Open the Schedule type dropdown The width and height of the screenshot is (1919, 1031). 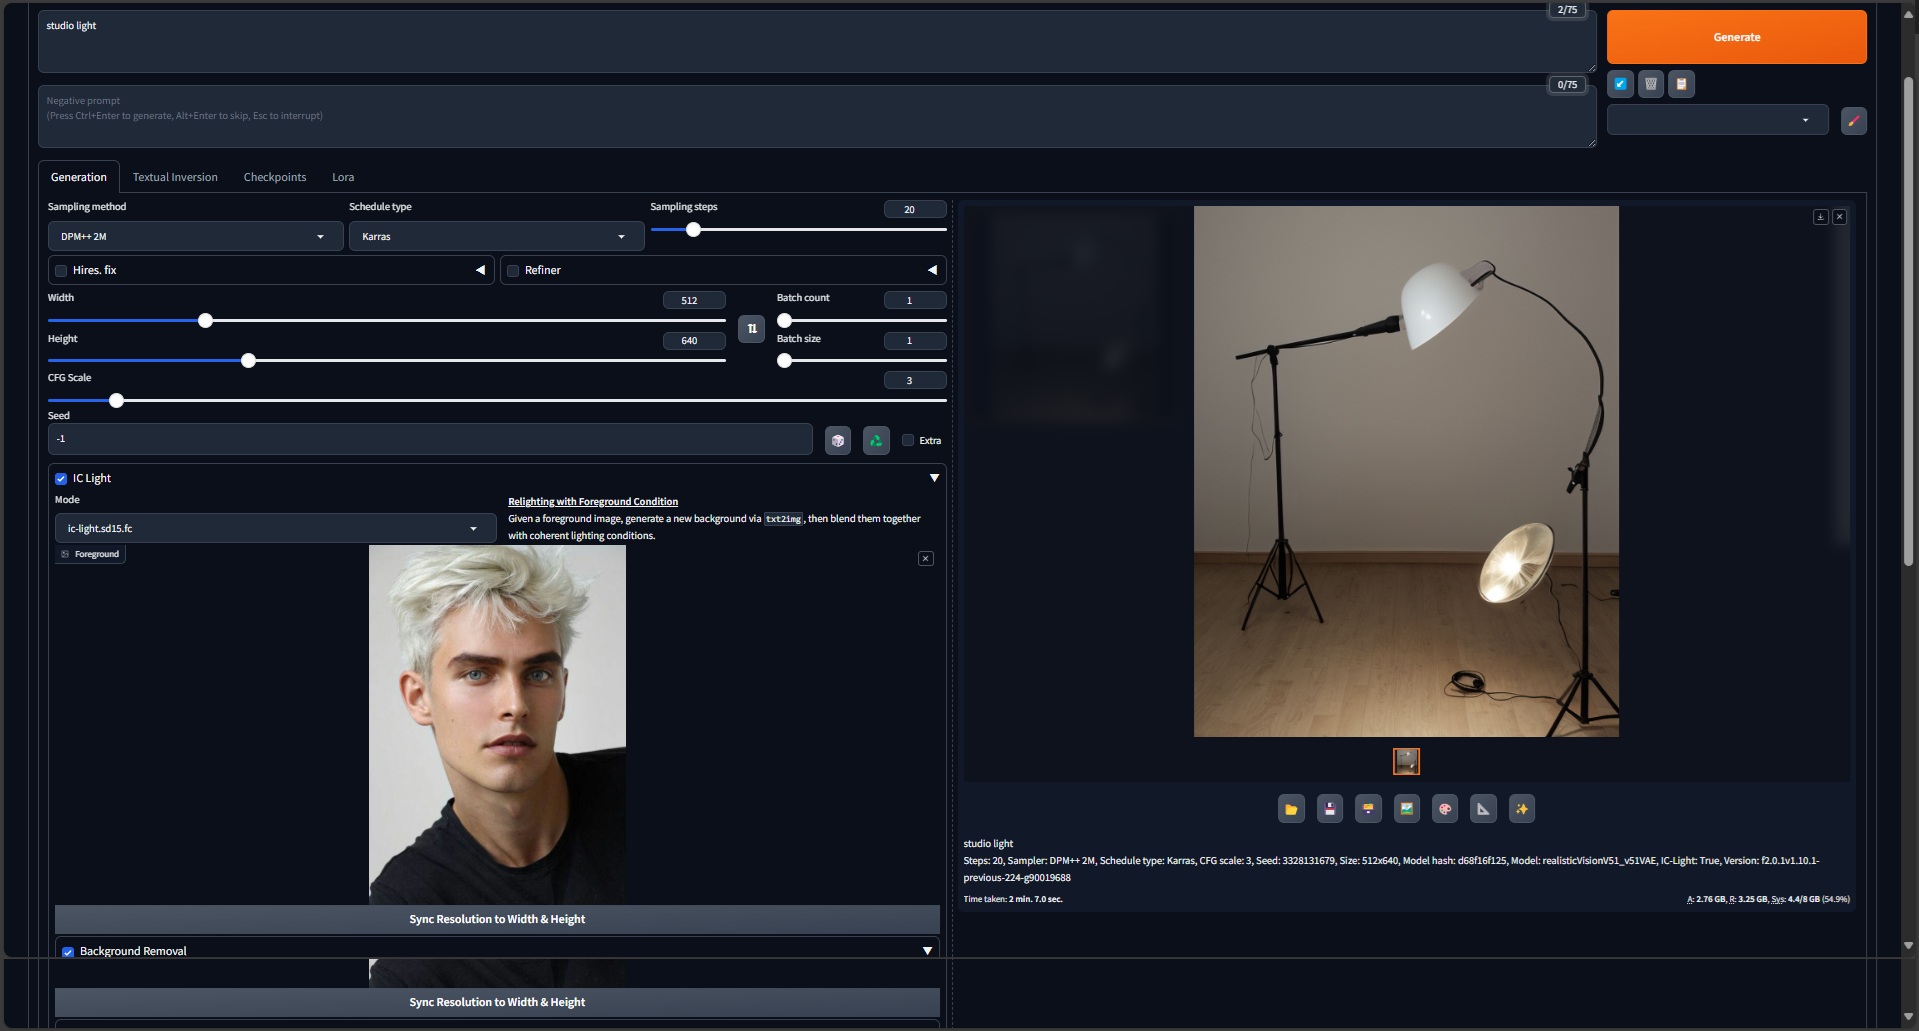click(494, 237)
